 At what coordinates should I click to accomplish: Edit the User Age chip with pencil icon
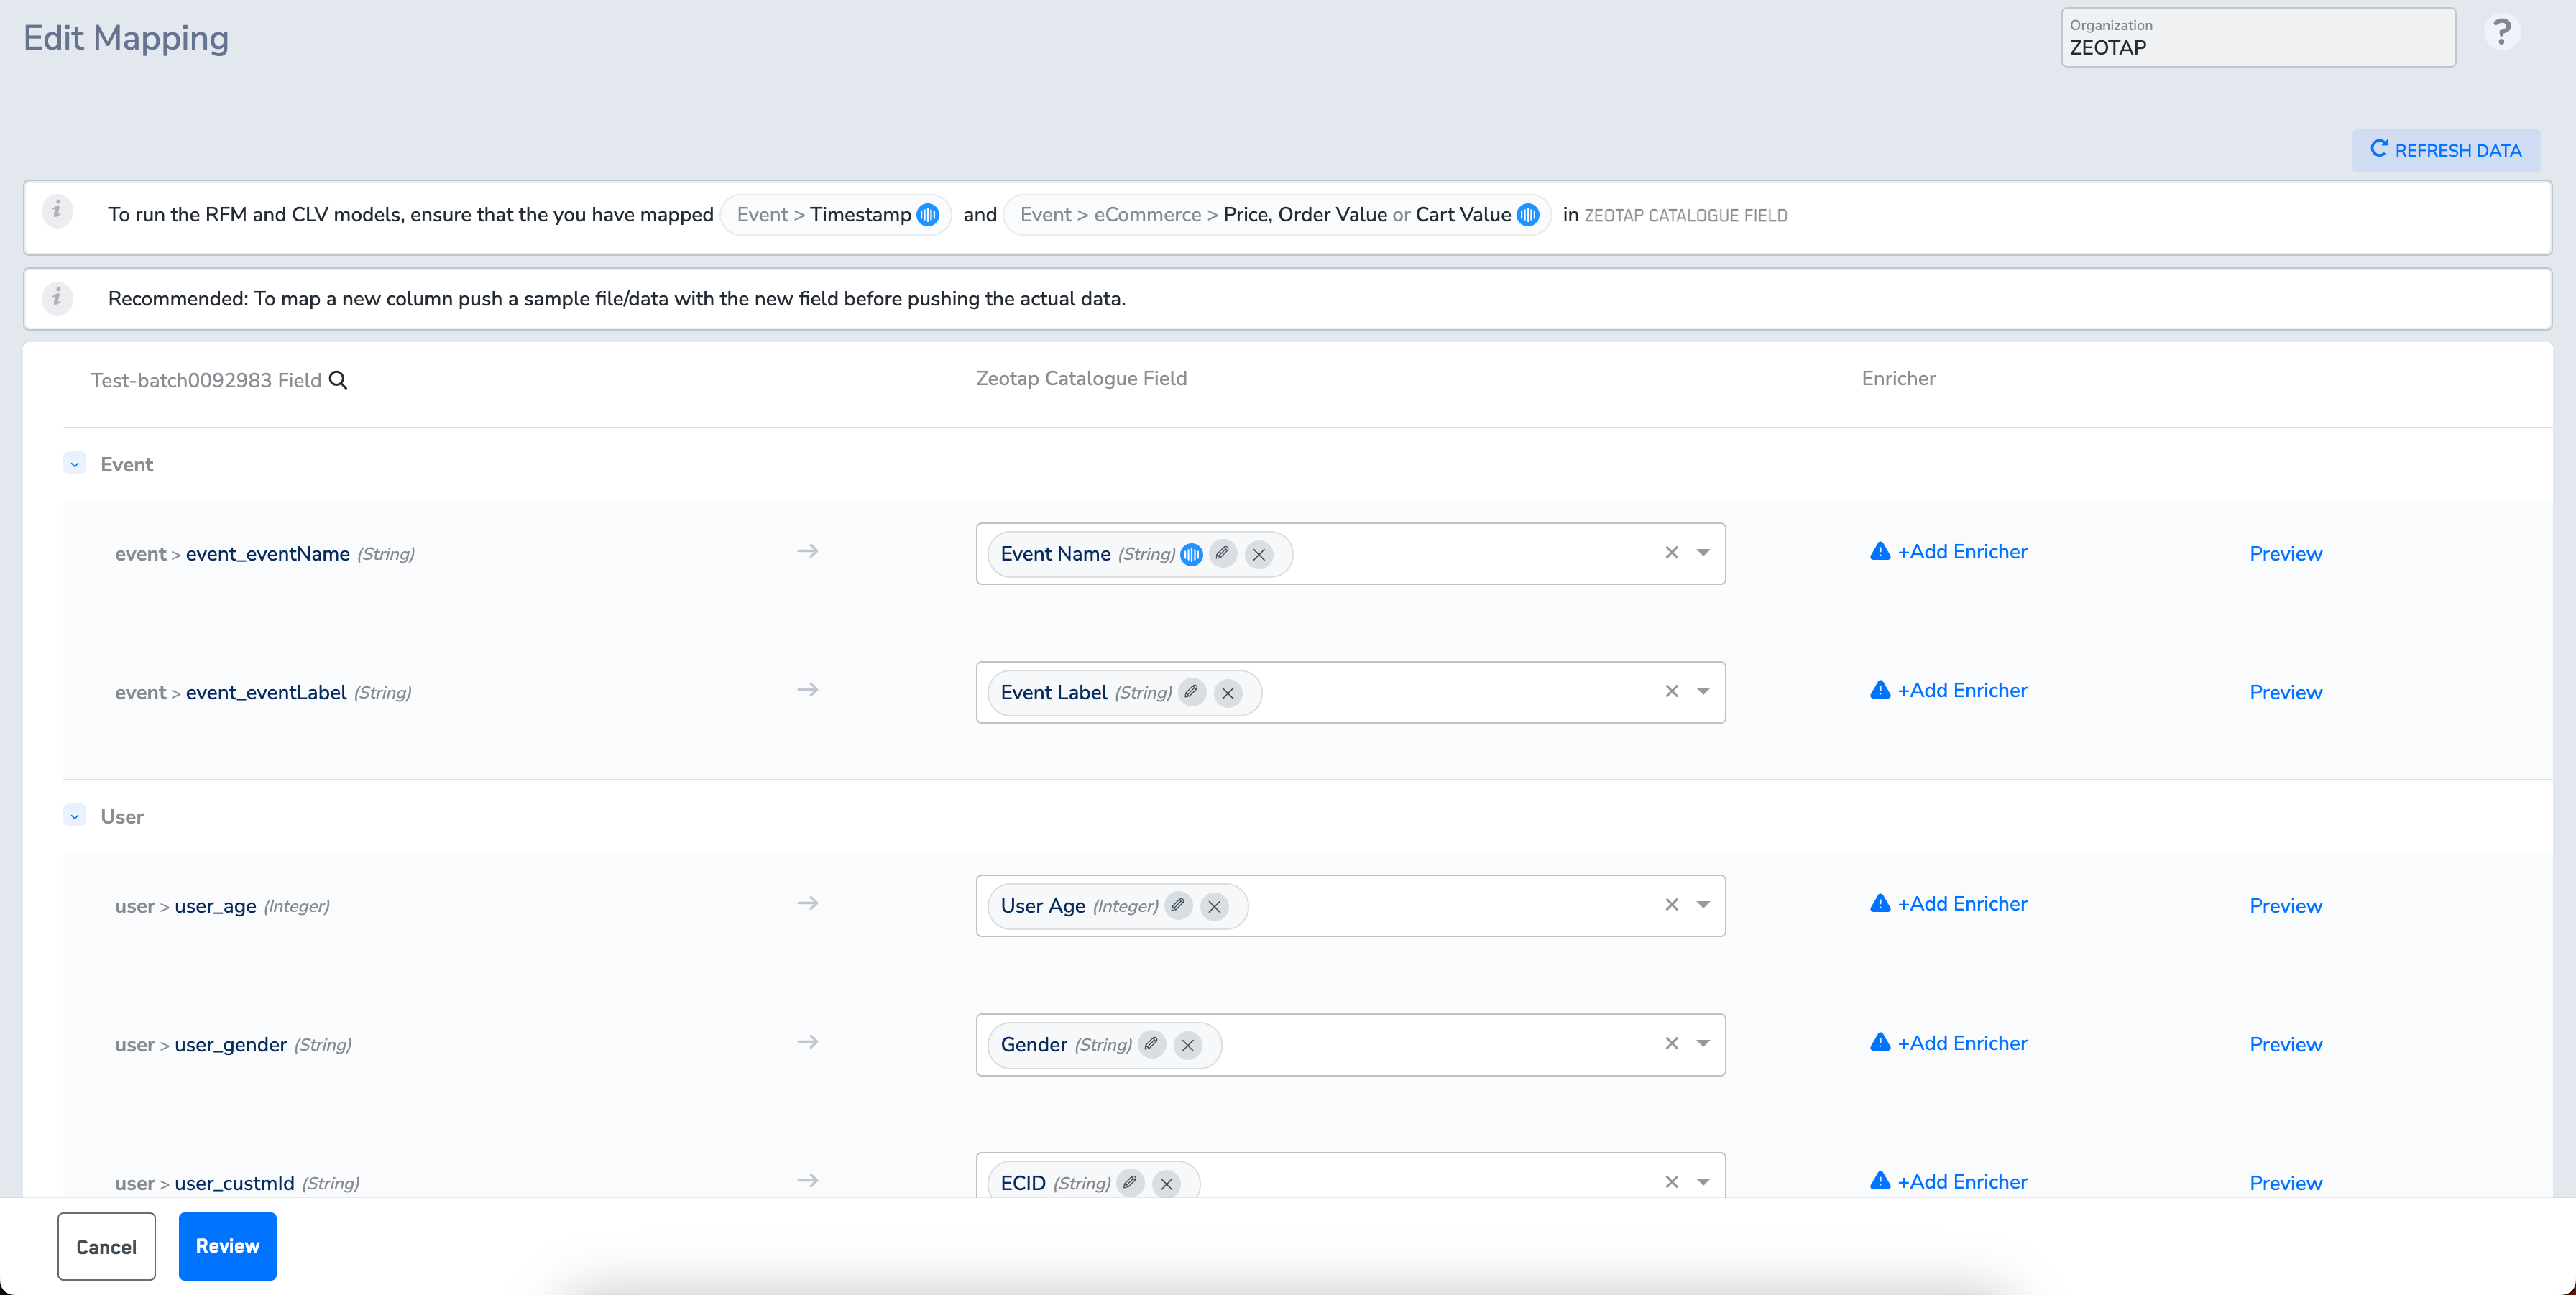point(1179,905)
